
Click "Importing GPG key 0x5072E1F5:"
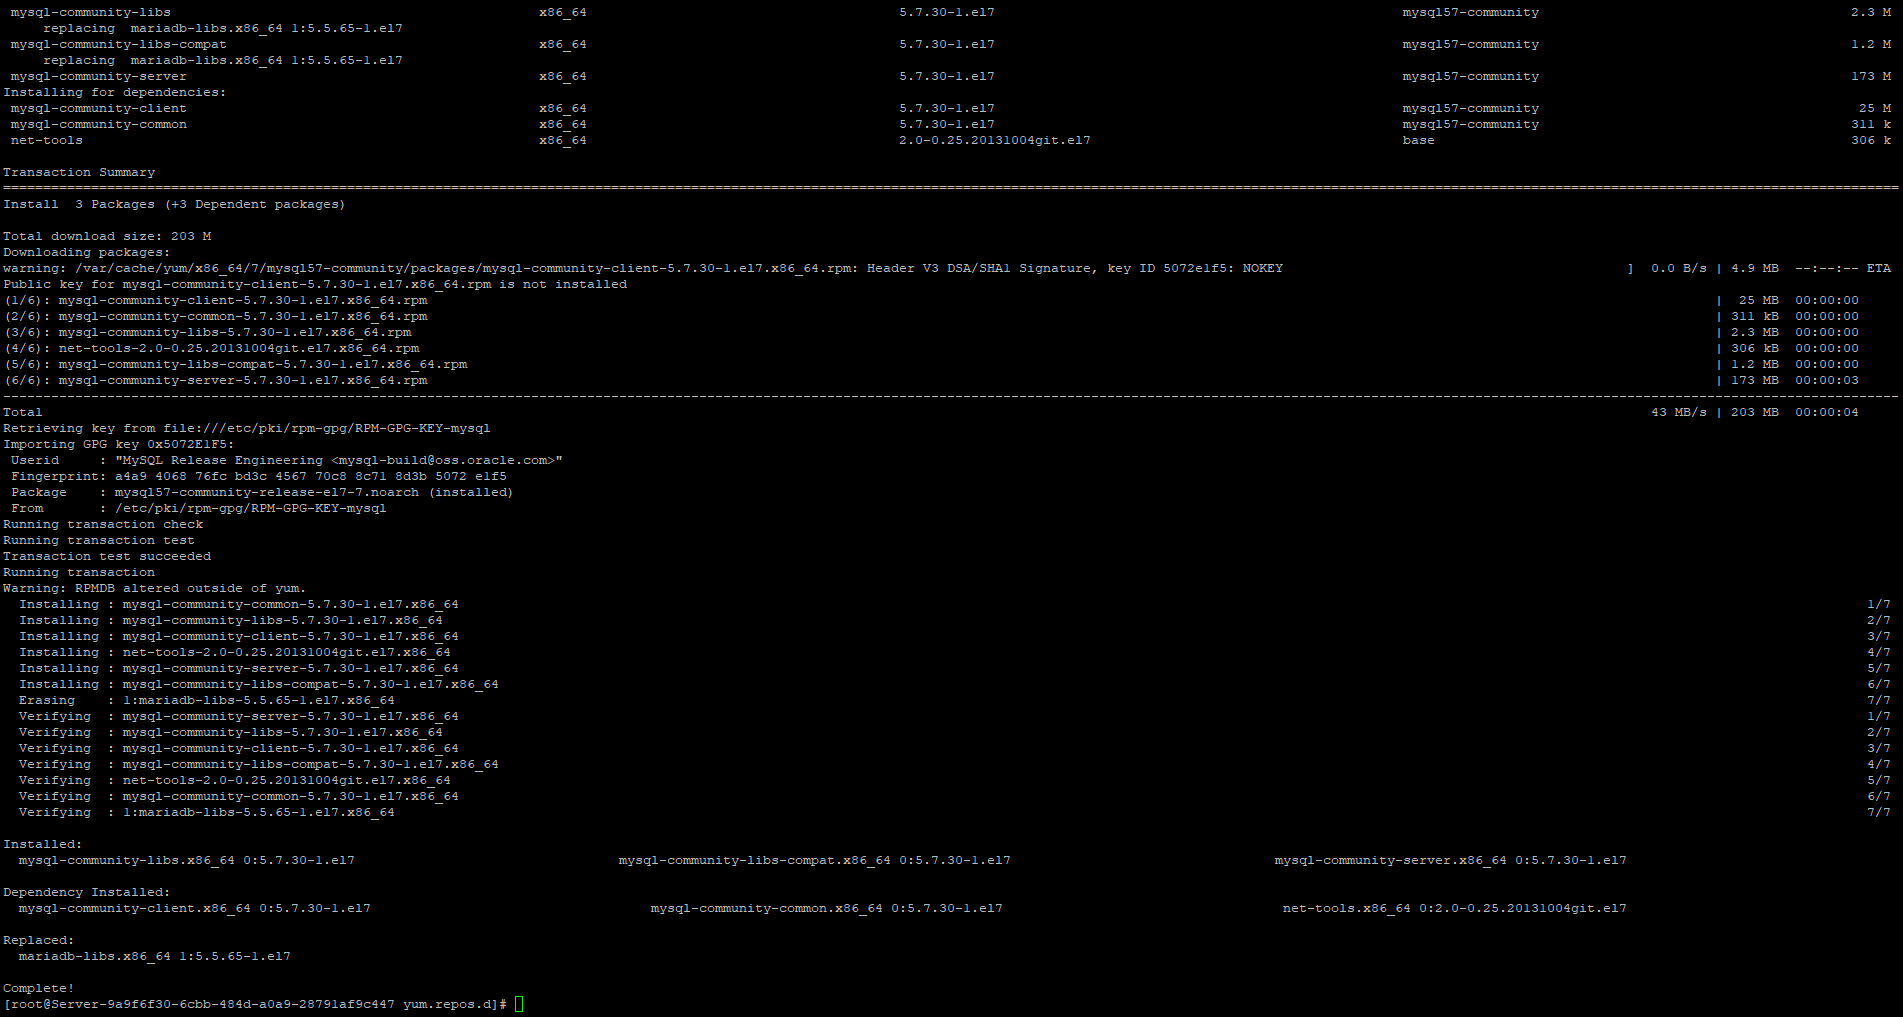tap(119, 444)
